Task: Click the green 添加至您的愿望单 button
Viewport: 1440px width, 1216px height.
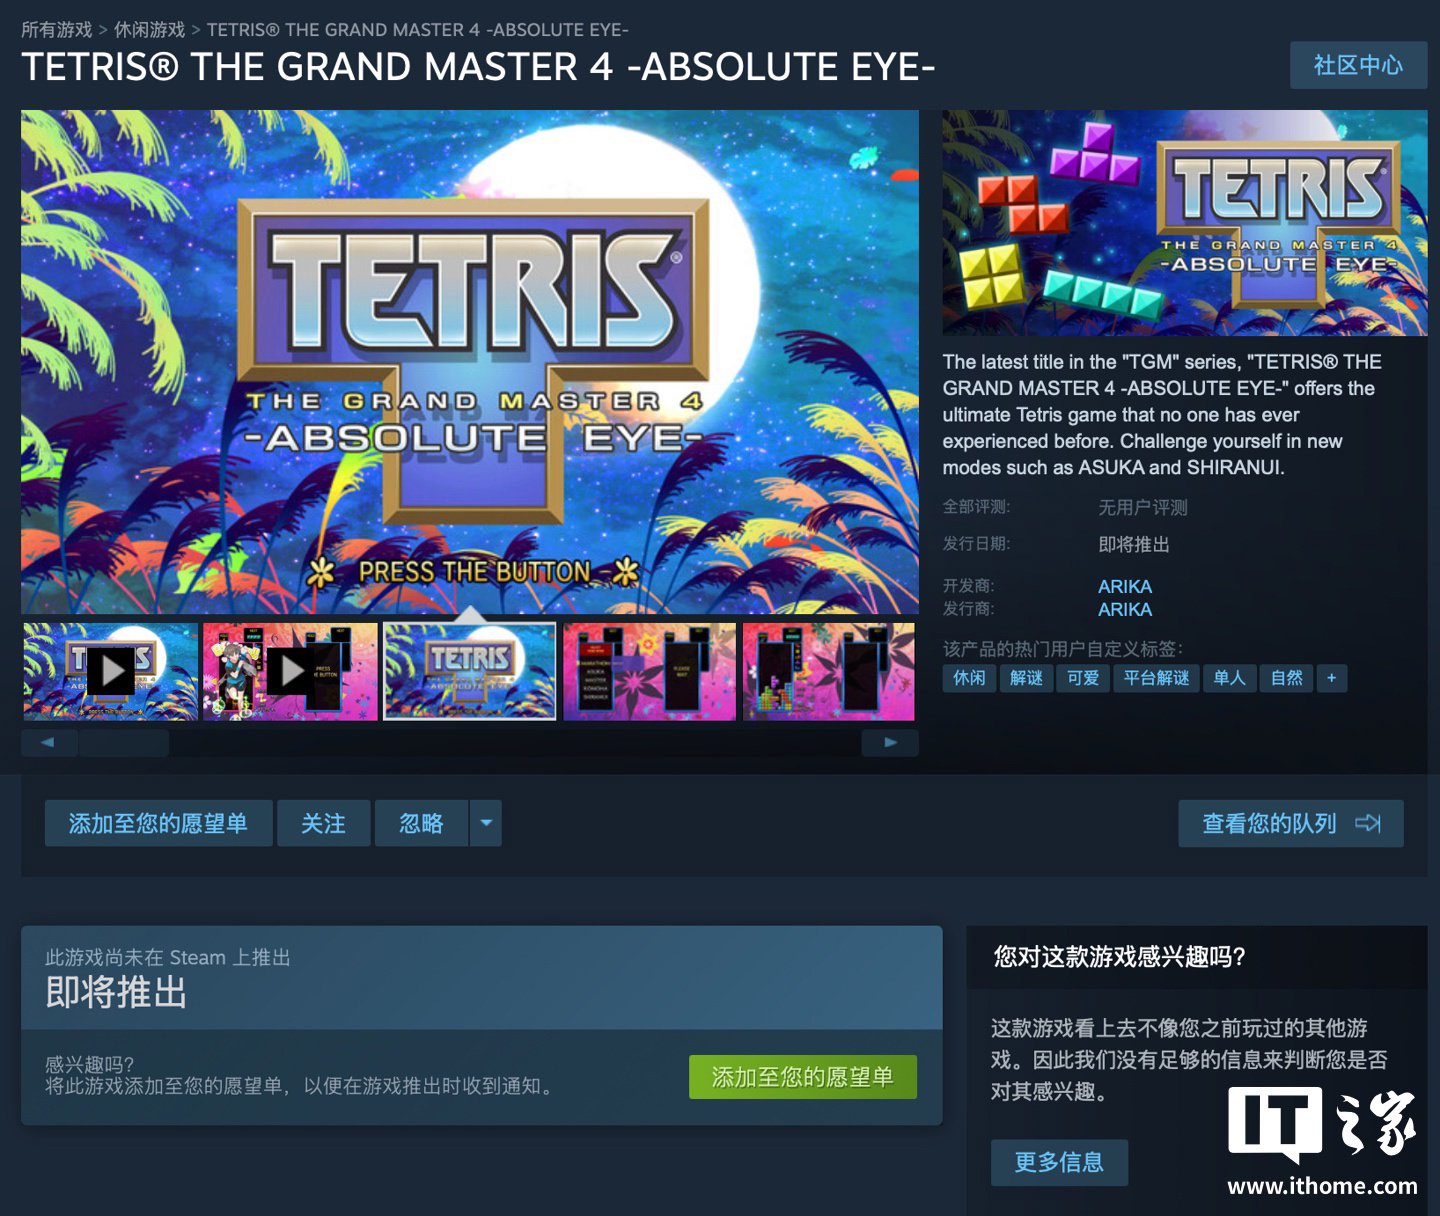Action: (x=803, y=1077)
